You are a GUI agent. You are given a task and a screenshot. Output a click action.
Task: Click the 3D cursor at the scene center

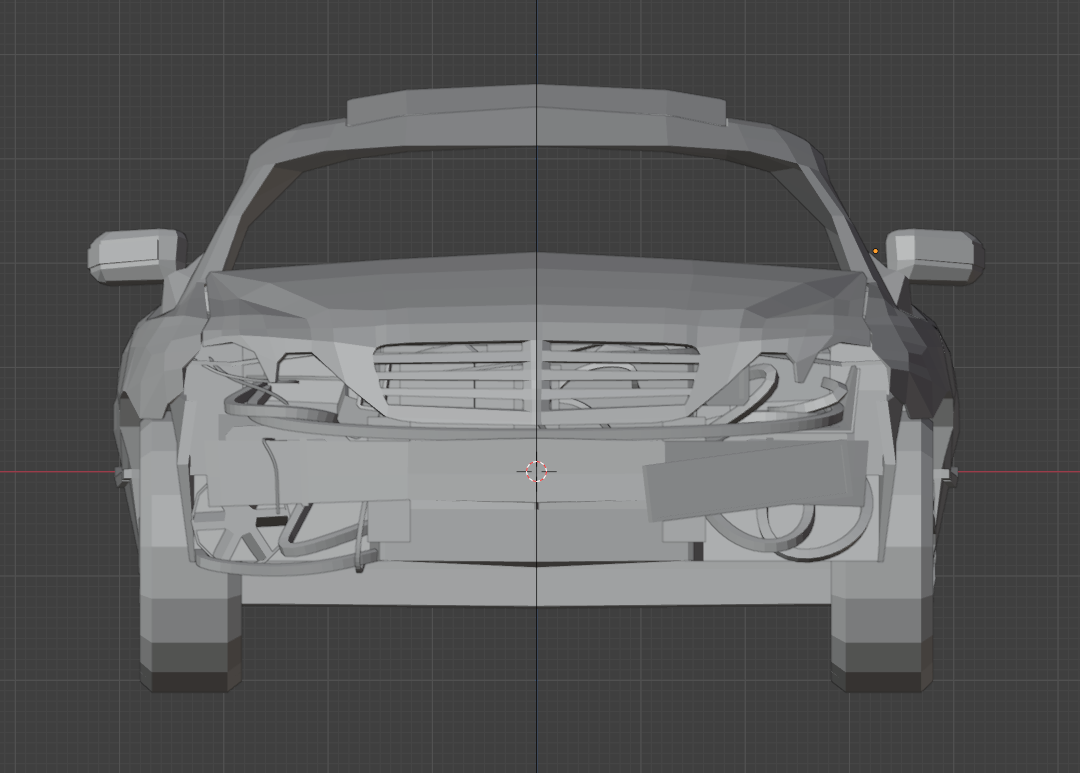pyautogui.click(x=536, y=471)
